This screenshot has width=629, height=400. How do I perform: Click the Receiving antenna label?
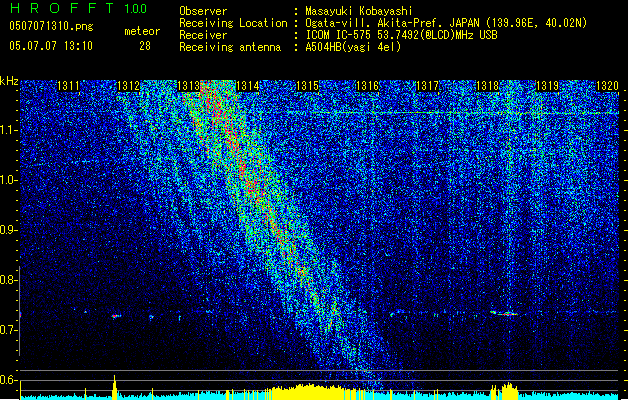(x=230, y=47)
